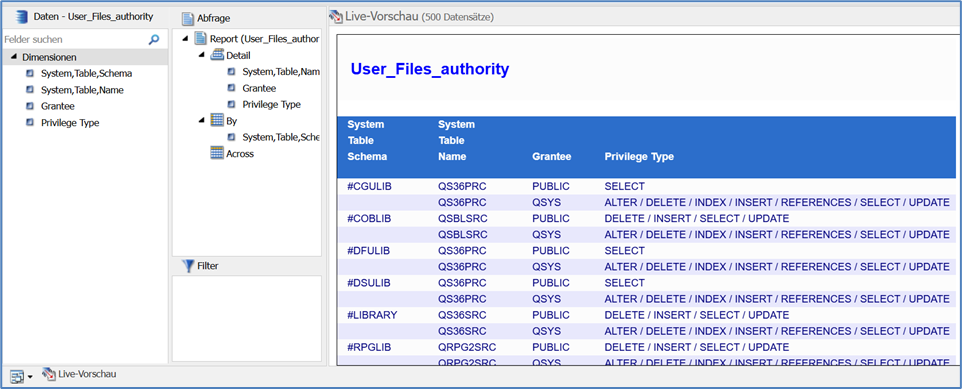The height and width of the screenshot is (389, 962).
Task: Select Grantee under the Detail node
Action: (x=259, y=88)
